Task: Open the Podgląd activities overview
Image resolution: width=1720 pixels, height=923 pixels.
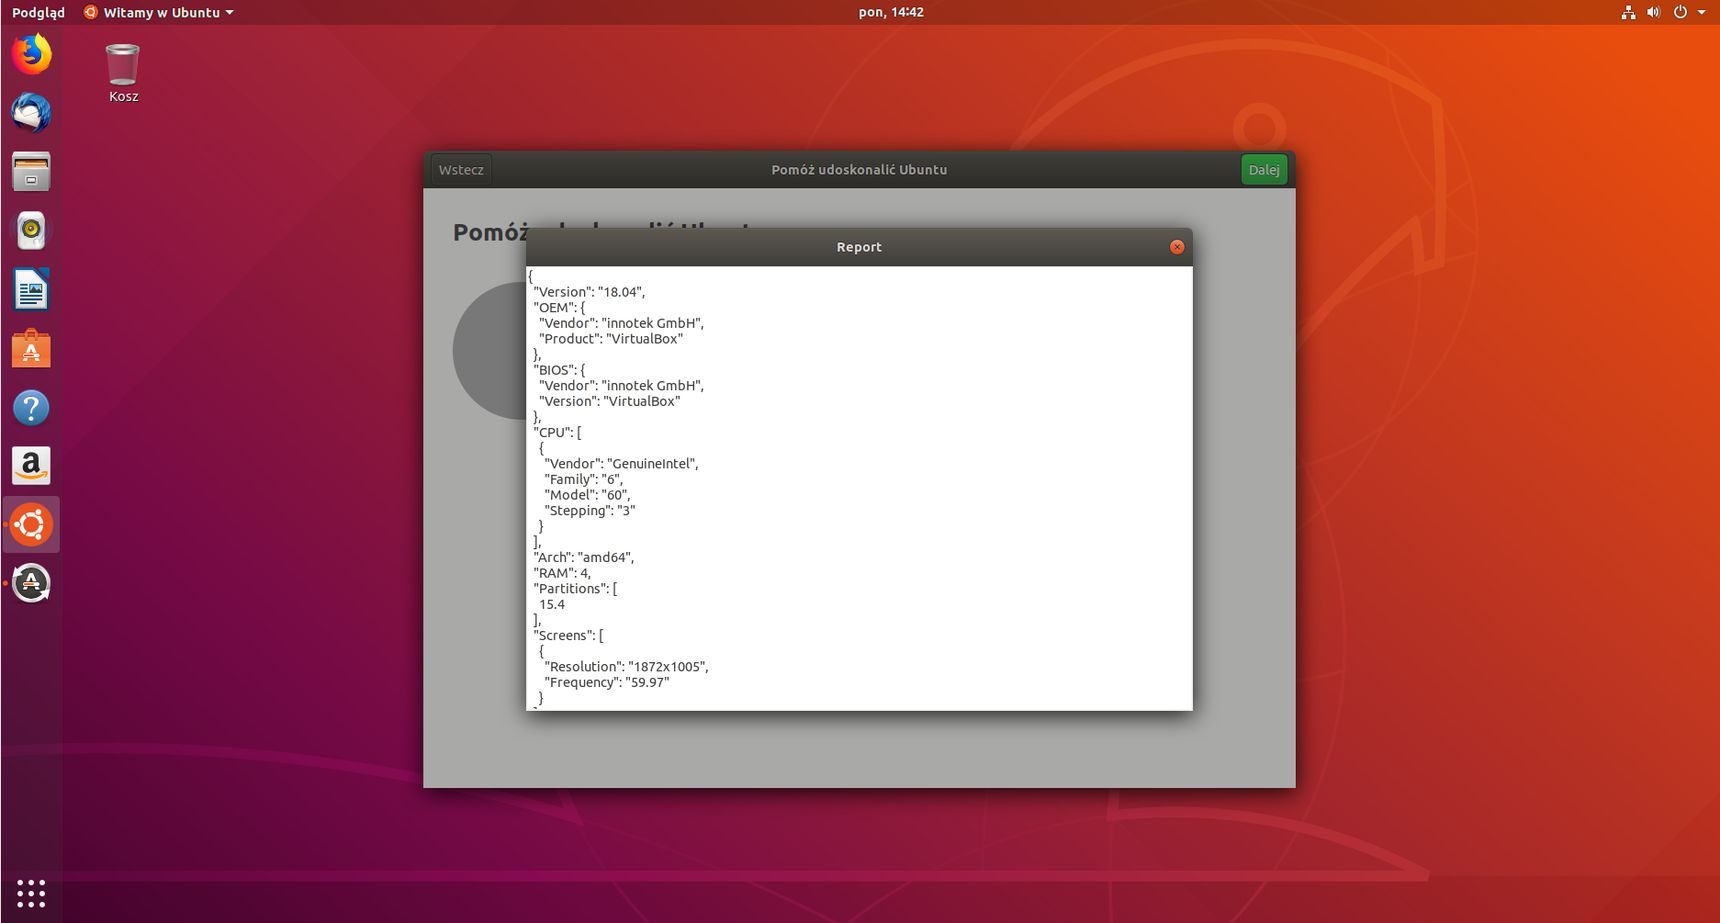Action: [38, 13]
